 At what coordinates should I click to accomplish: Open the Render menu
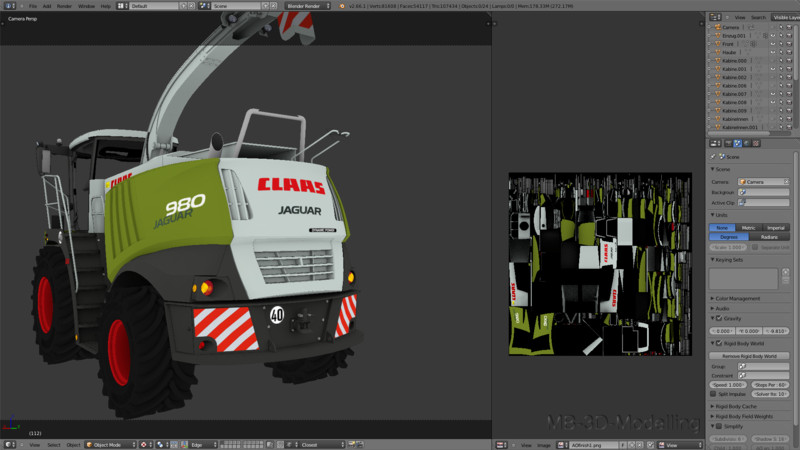click(x=64, y=6)
